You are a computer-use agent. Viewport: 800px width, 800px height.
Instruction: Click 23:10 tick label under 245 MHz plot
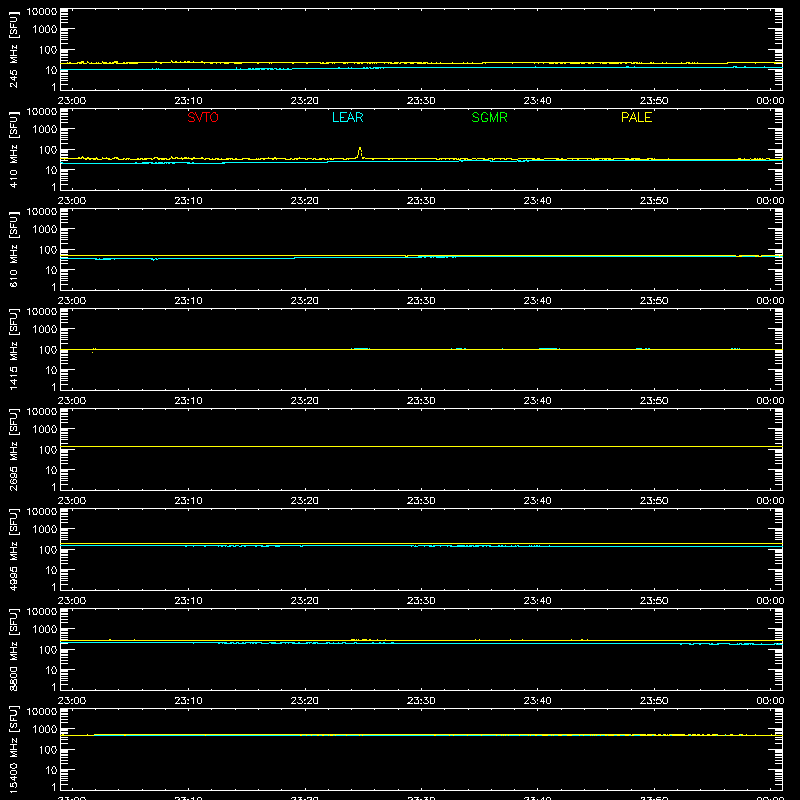pyautogui.click(x=188, y=101)
